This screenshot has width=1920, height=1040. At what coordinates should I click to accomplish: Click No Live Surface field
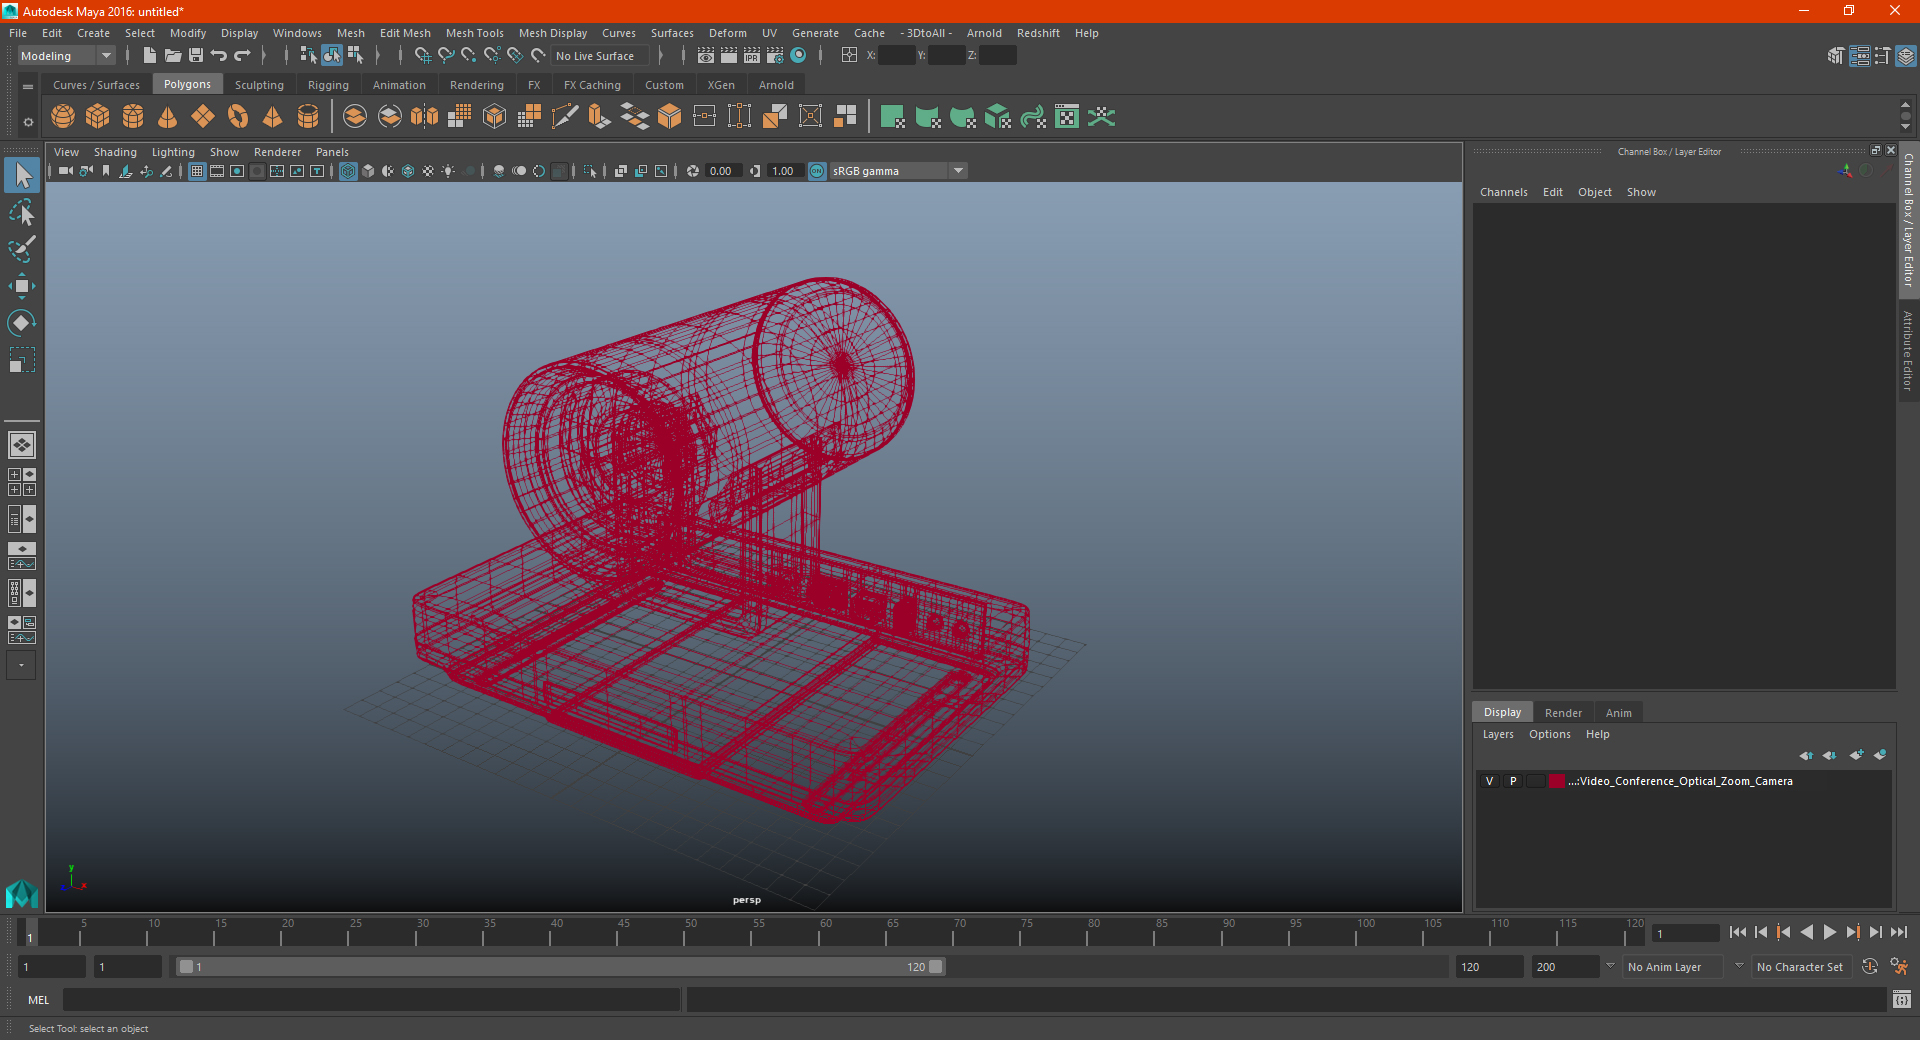point(599,56)
